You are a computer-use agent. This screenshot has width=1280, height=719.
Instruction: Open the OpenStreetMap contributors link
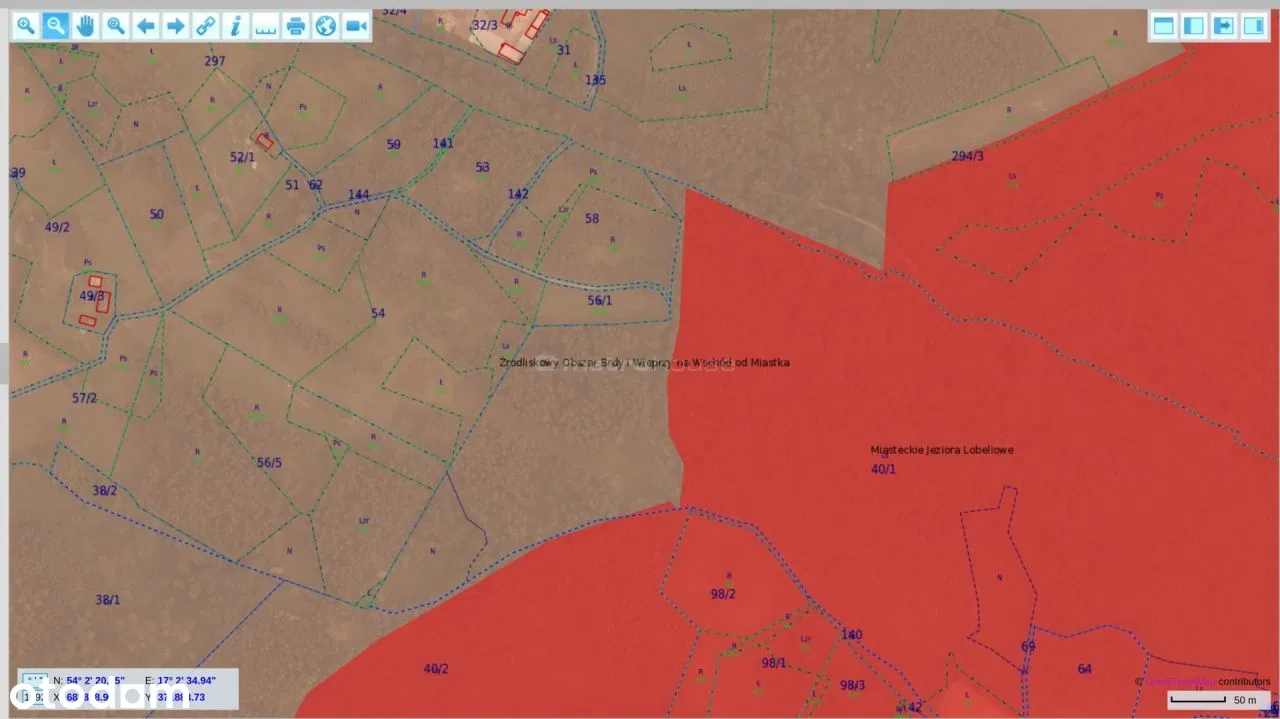[1180, 682]
